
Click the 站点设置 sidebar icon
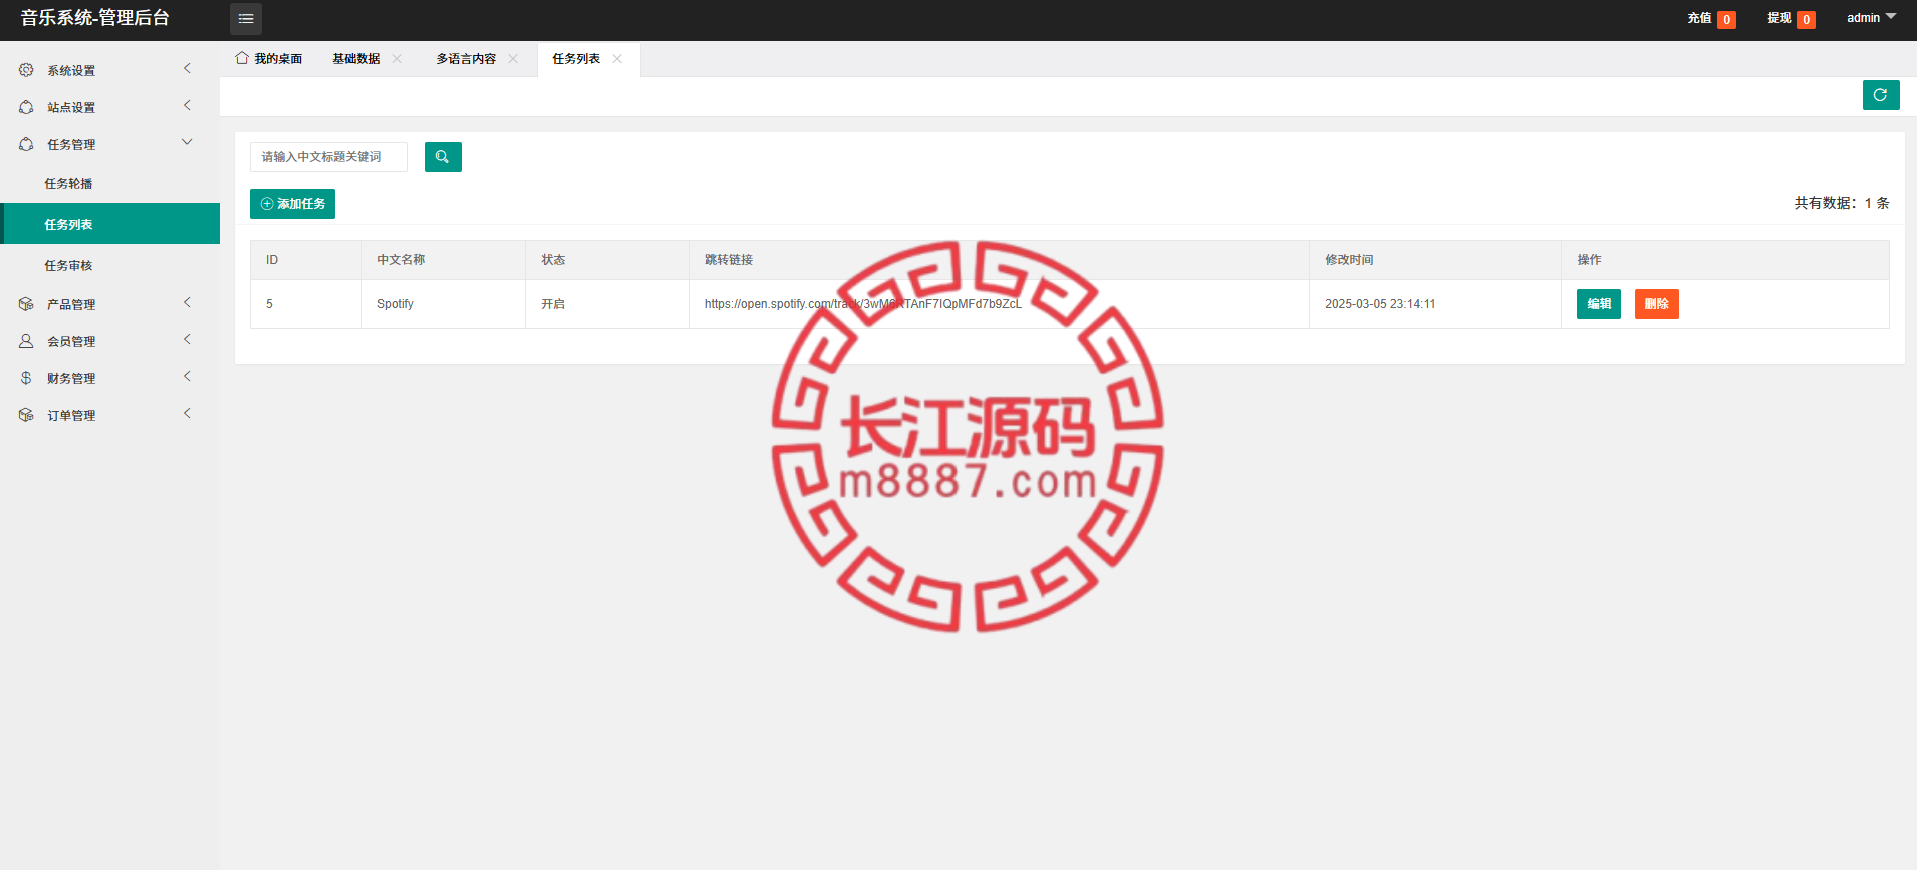coord(26,107)
